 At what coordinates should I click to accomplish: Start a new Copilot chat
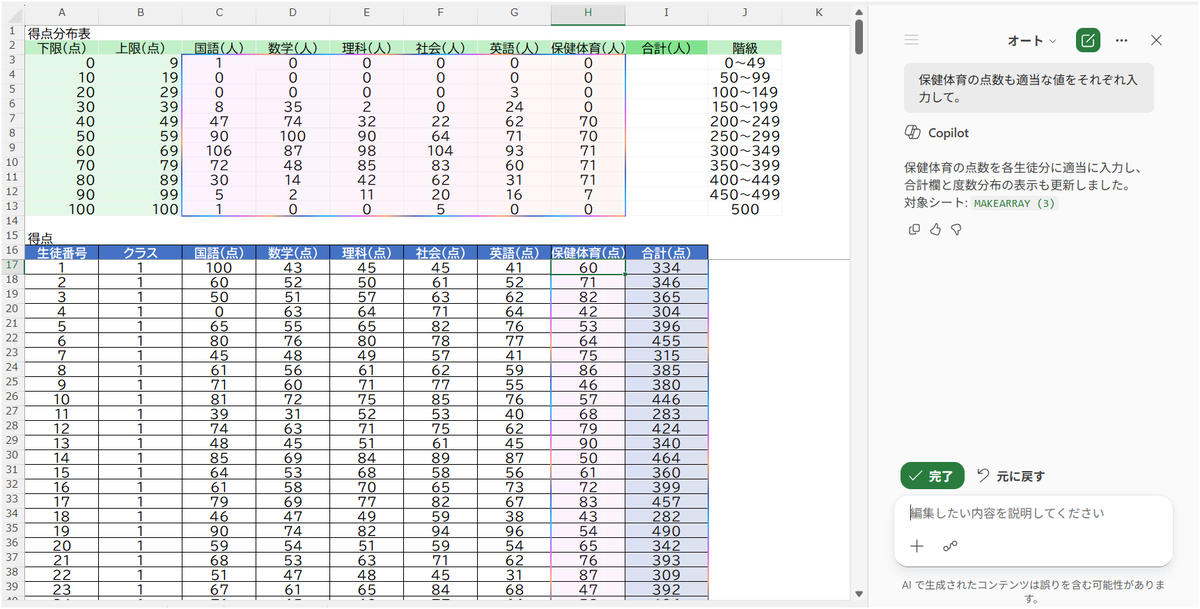click(1087, 40)
